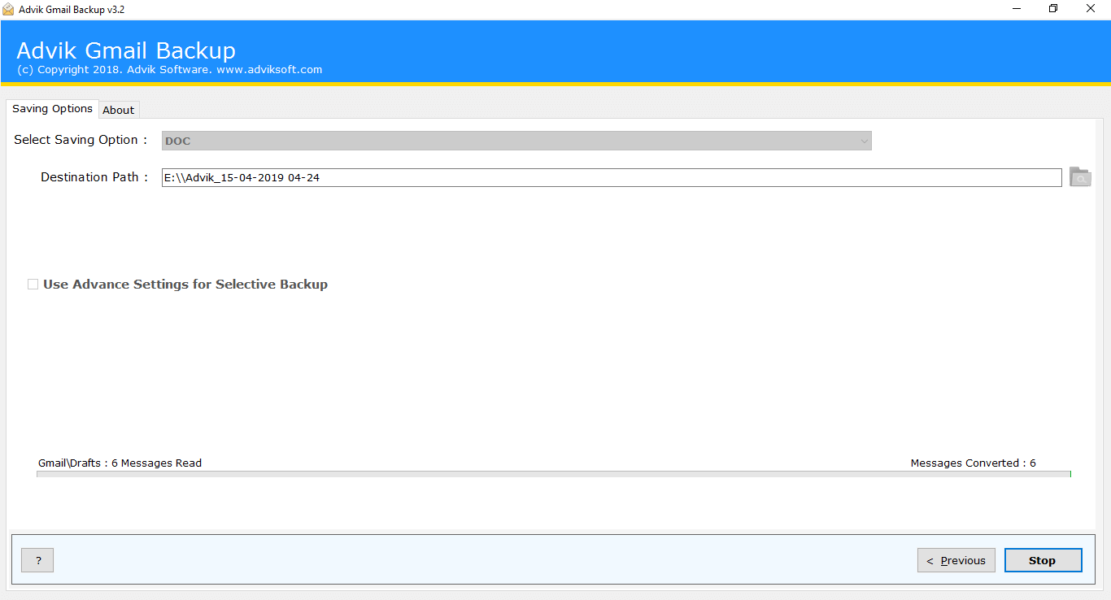
Task: Go back with the Previous button
Action: (x=956, y=560)
